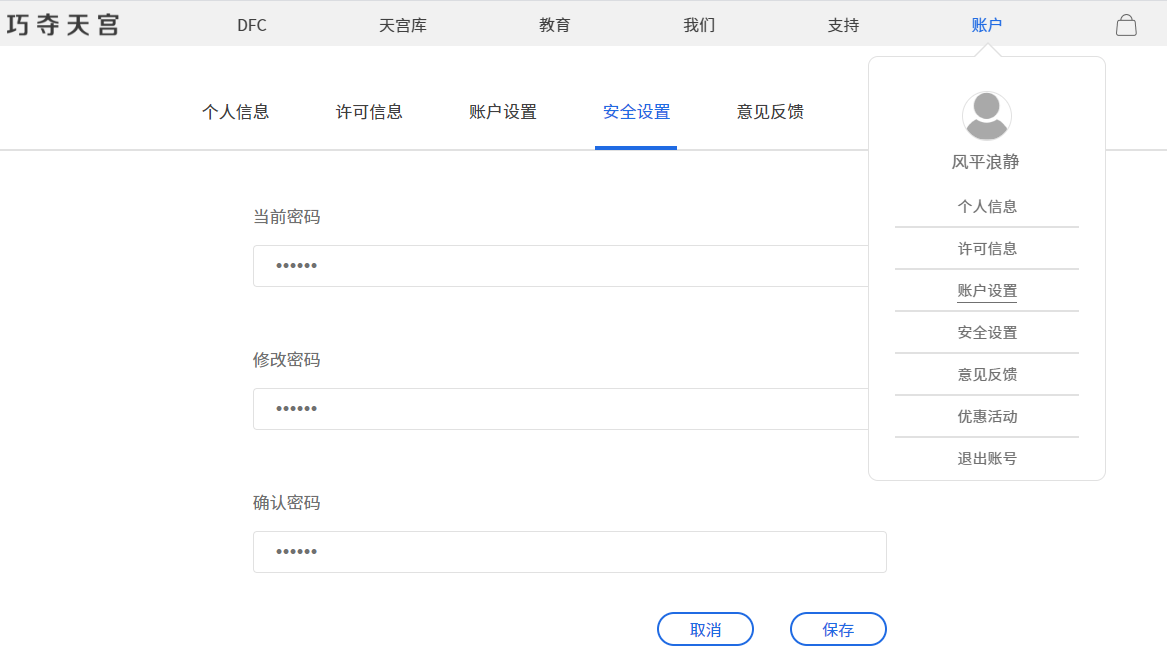This screenshot has width=1167, height=657.
Task: Go to 天宫库 in the top navigation
Action: [402, 25]
